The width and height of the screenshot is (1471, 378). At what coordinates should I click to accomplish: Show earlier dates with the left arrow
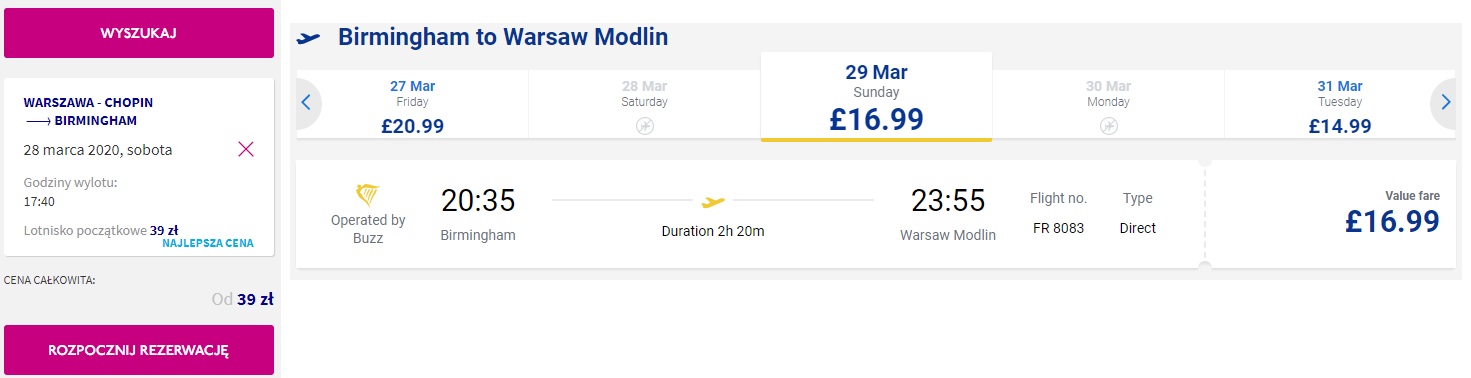(307, 102)
